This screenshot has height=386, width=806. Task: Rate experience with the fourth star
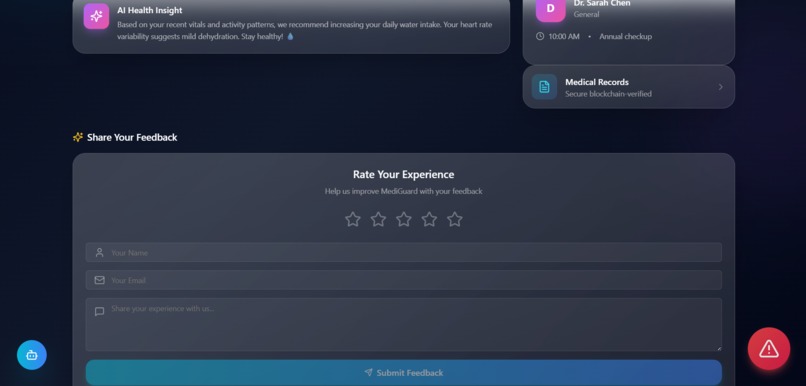tap(429, 219)
